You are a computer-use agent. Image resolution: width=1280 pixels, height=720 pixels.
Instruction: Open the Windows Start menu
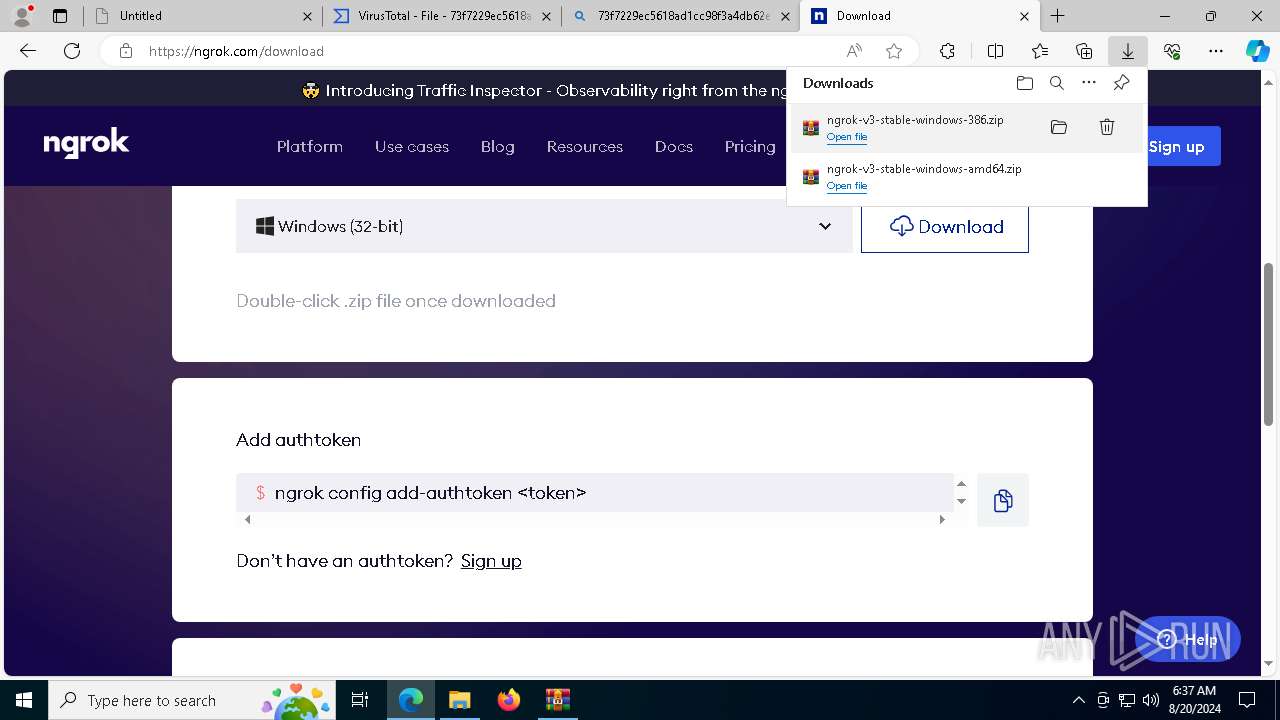coord(24,700)
